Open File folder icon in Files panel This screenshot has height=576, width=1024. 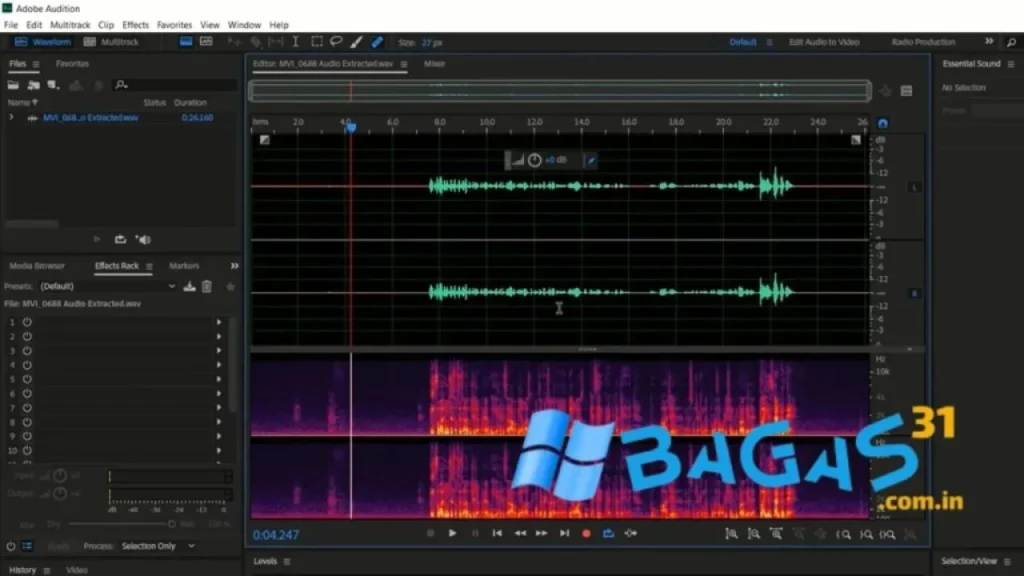coord(13,85)
